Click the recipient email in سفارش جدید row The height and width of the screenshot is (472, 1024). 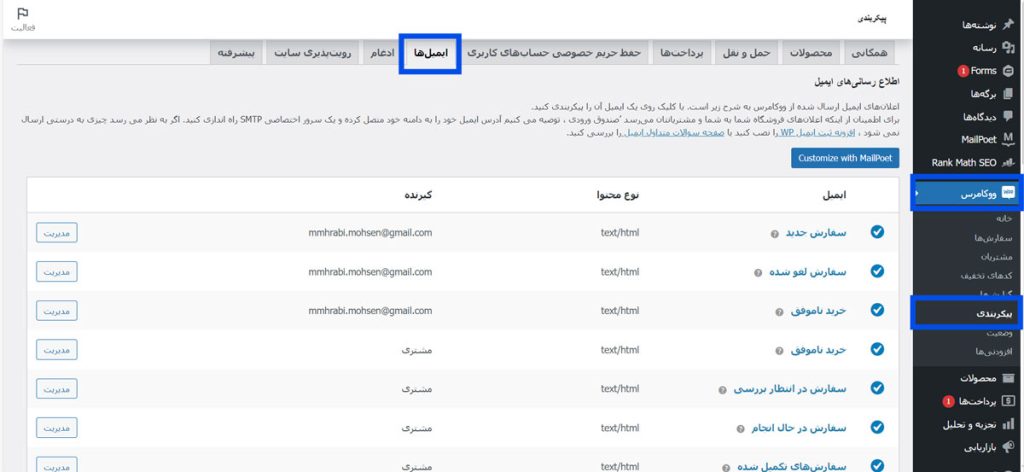(x=370, y=232)
